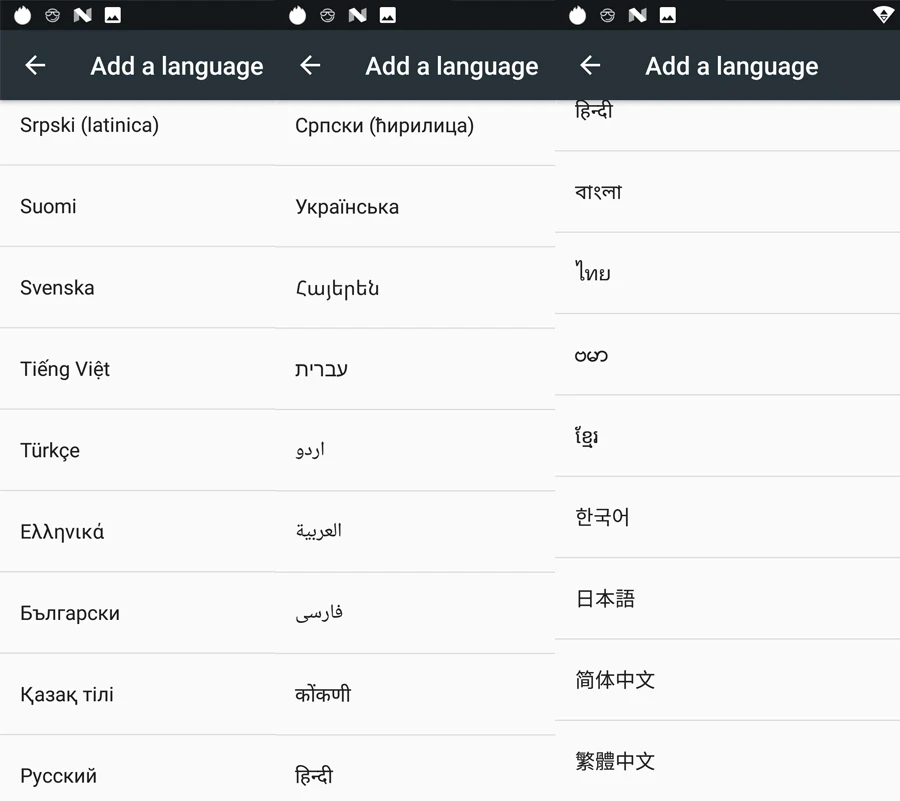Select Русский language

tap(138, 769)
